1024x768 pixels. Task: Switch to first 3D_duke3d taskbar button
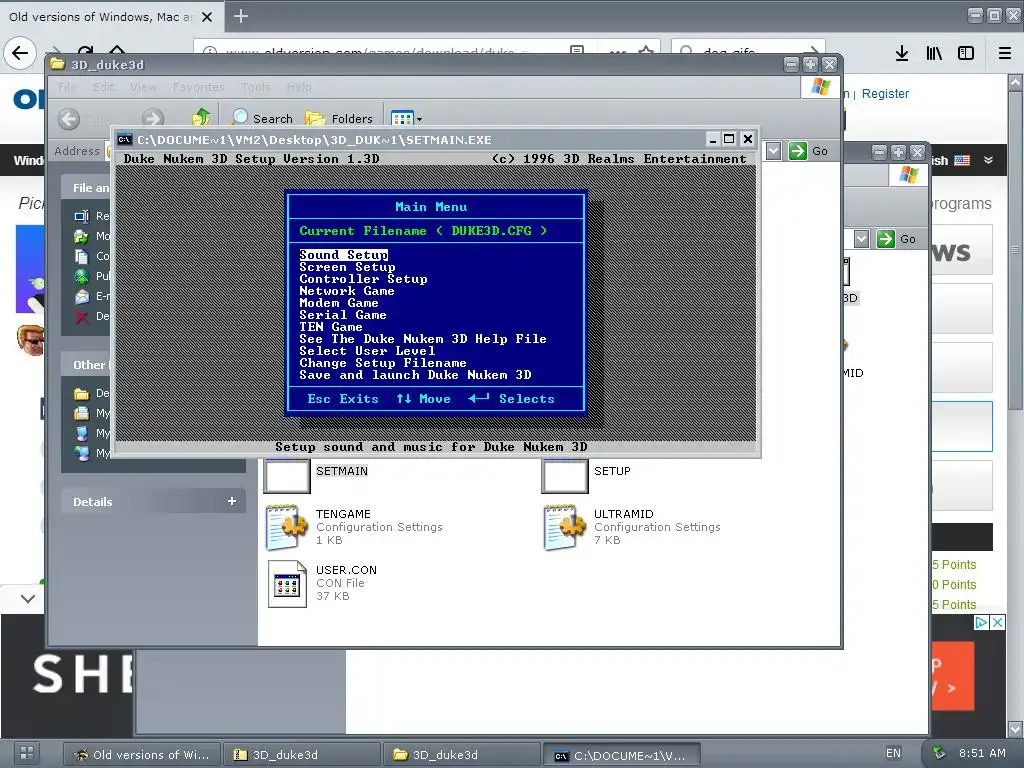click(301, 755)
